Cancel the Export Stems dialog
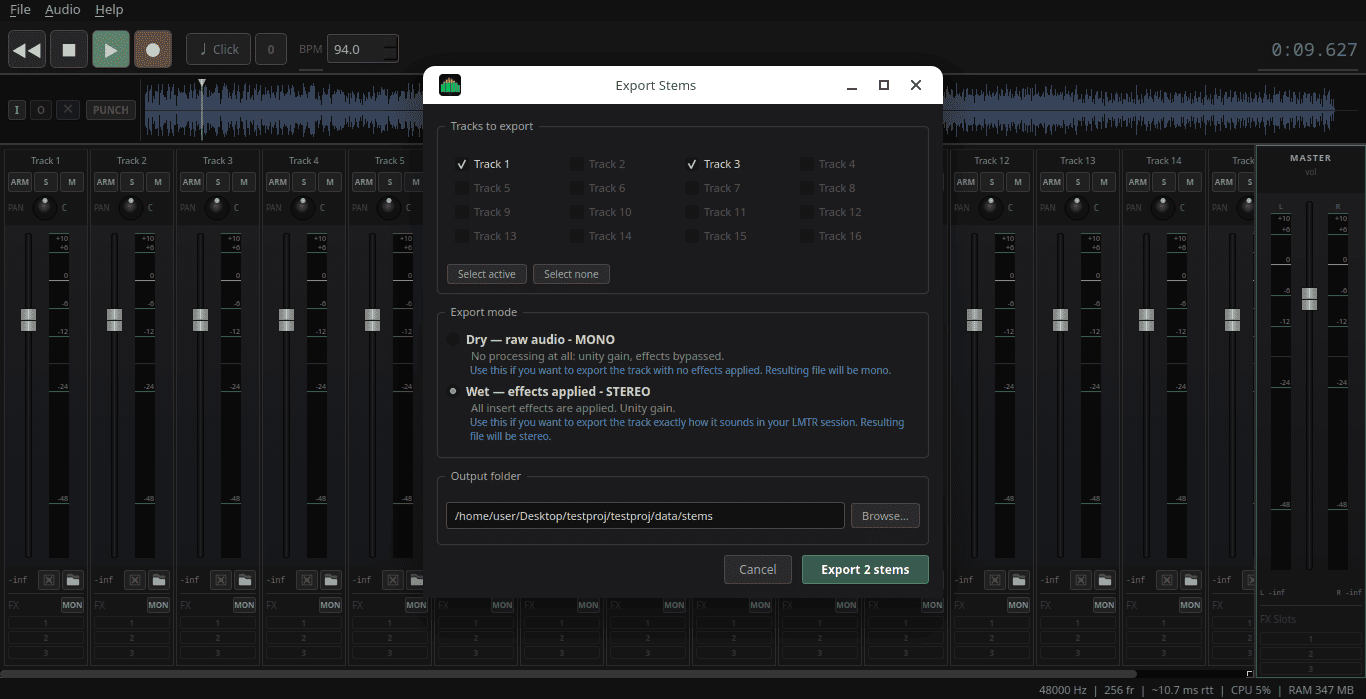This screenshot has width=1366, height=699. tap(758, 569)
